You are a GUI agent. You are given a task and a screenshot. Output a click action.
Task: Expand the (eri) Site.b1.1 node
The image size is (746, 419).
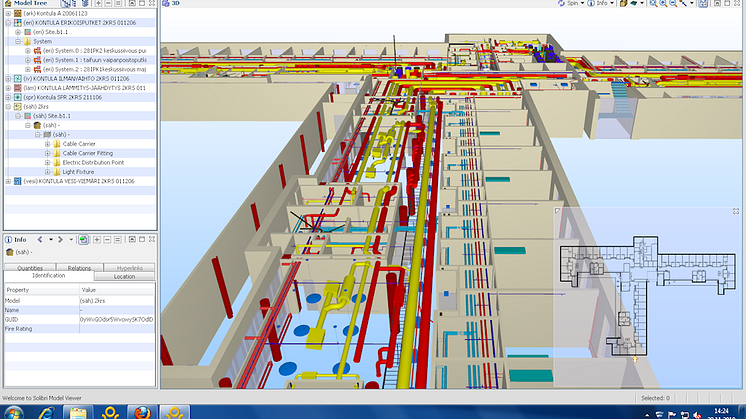[x=18, y=32]
